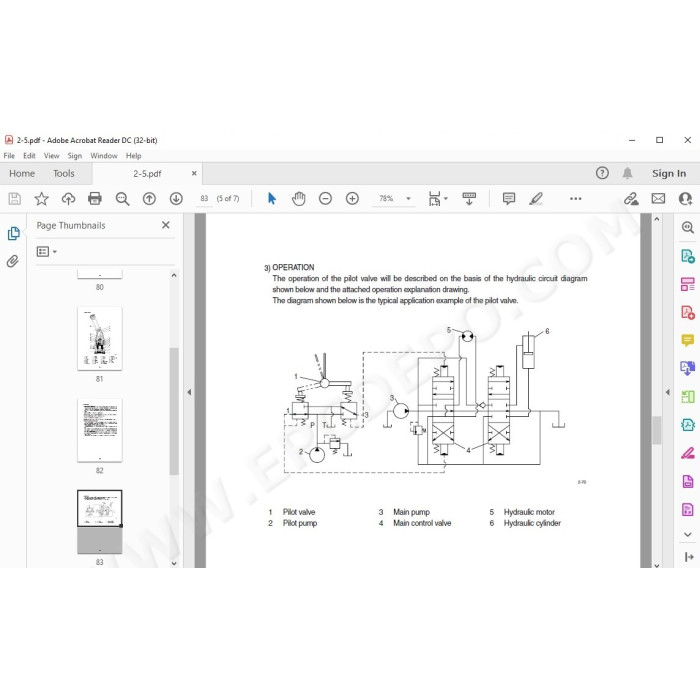This screenshot has height=700, width=700.
Task: Click the page number field showing 83
Action: 204,199
